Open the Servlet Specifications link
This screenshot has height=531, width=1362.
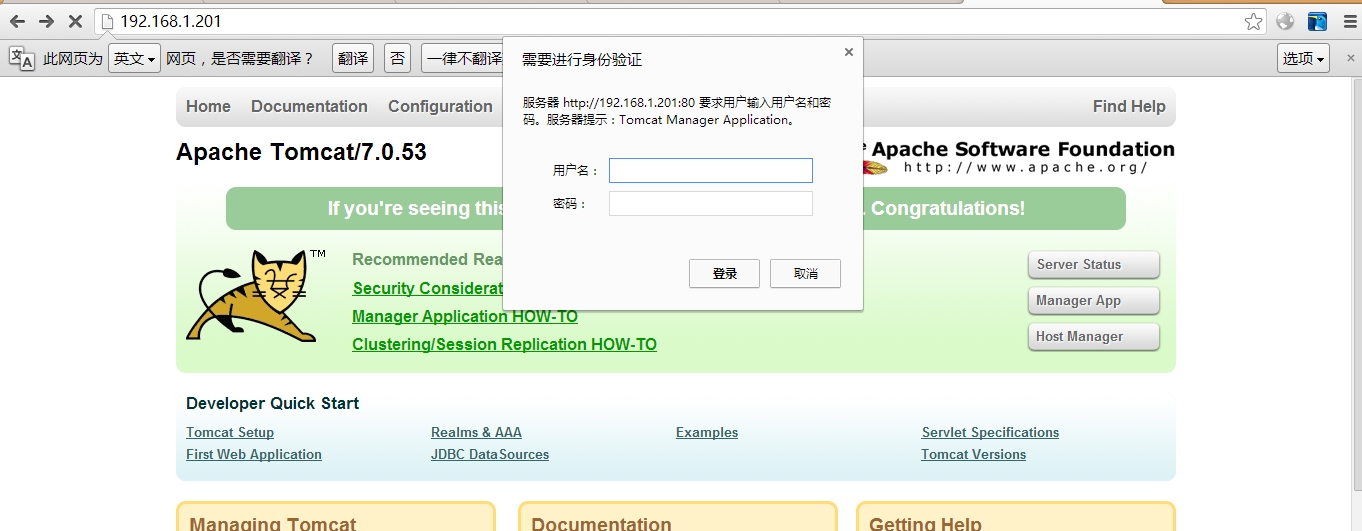[x=990, y=433]
